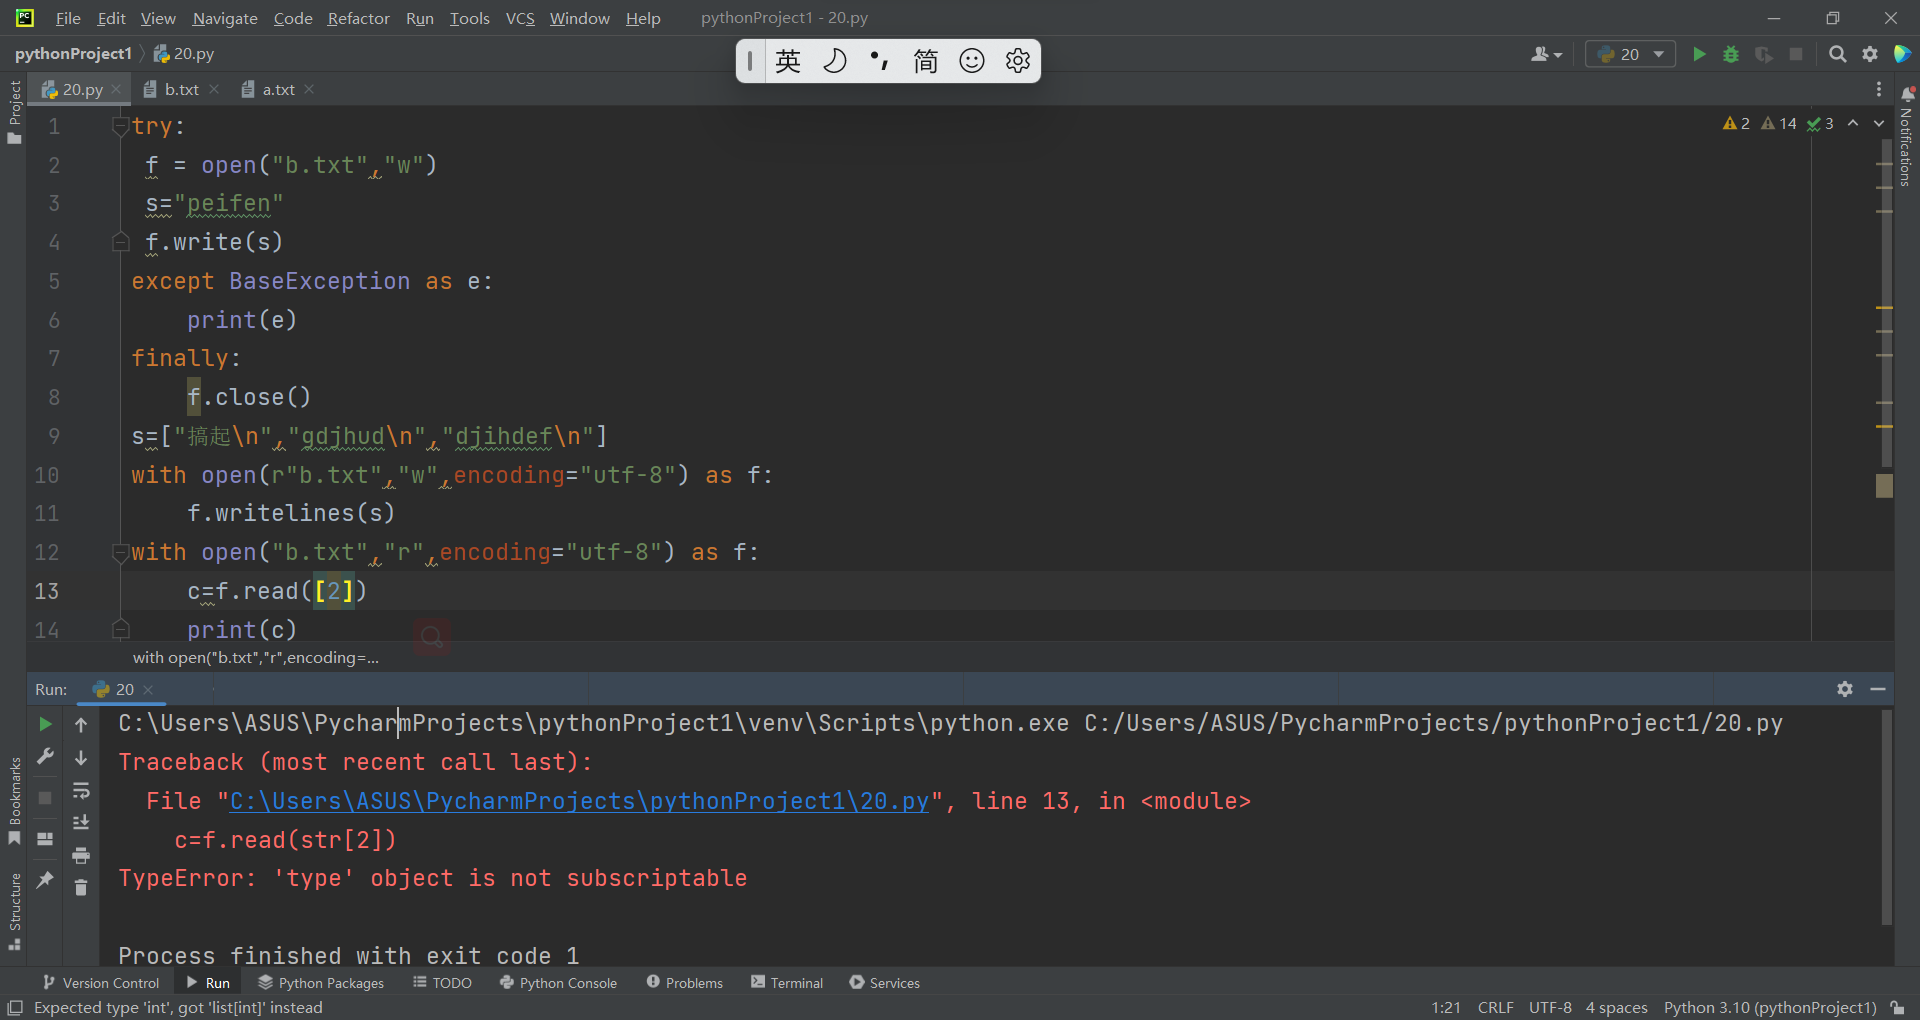The height and width of the screenshot is (1020, 1920).
Task: Clear all Run console output with trash icon
Action: pos(81,888)
